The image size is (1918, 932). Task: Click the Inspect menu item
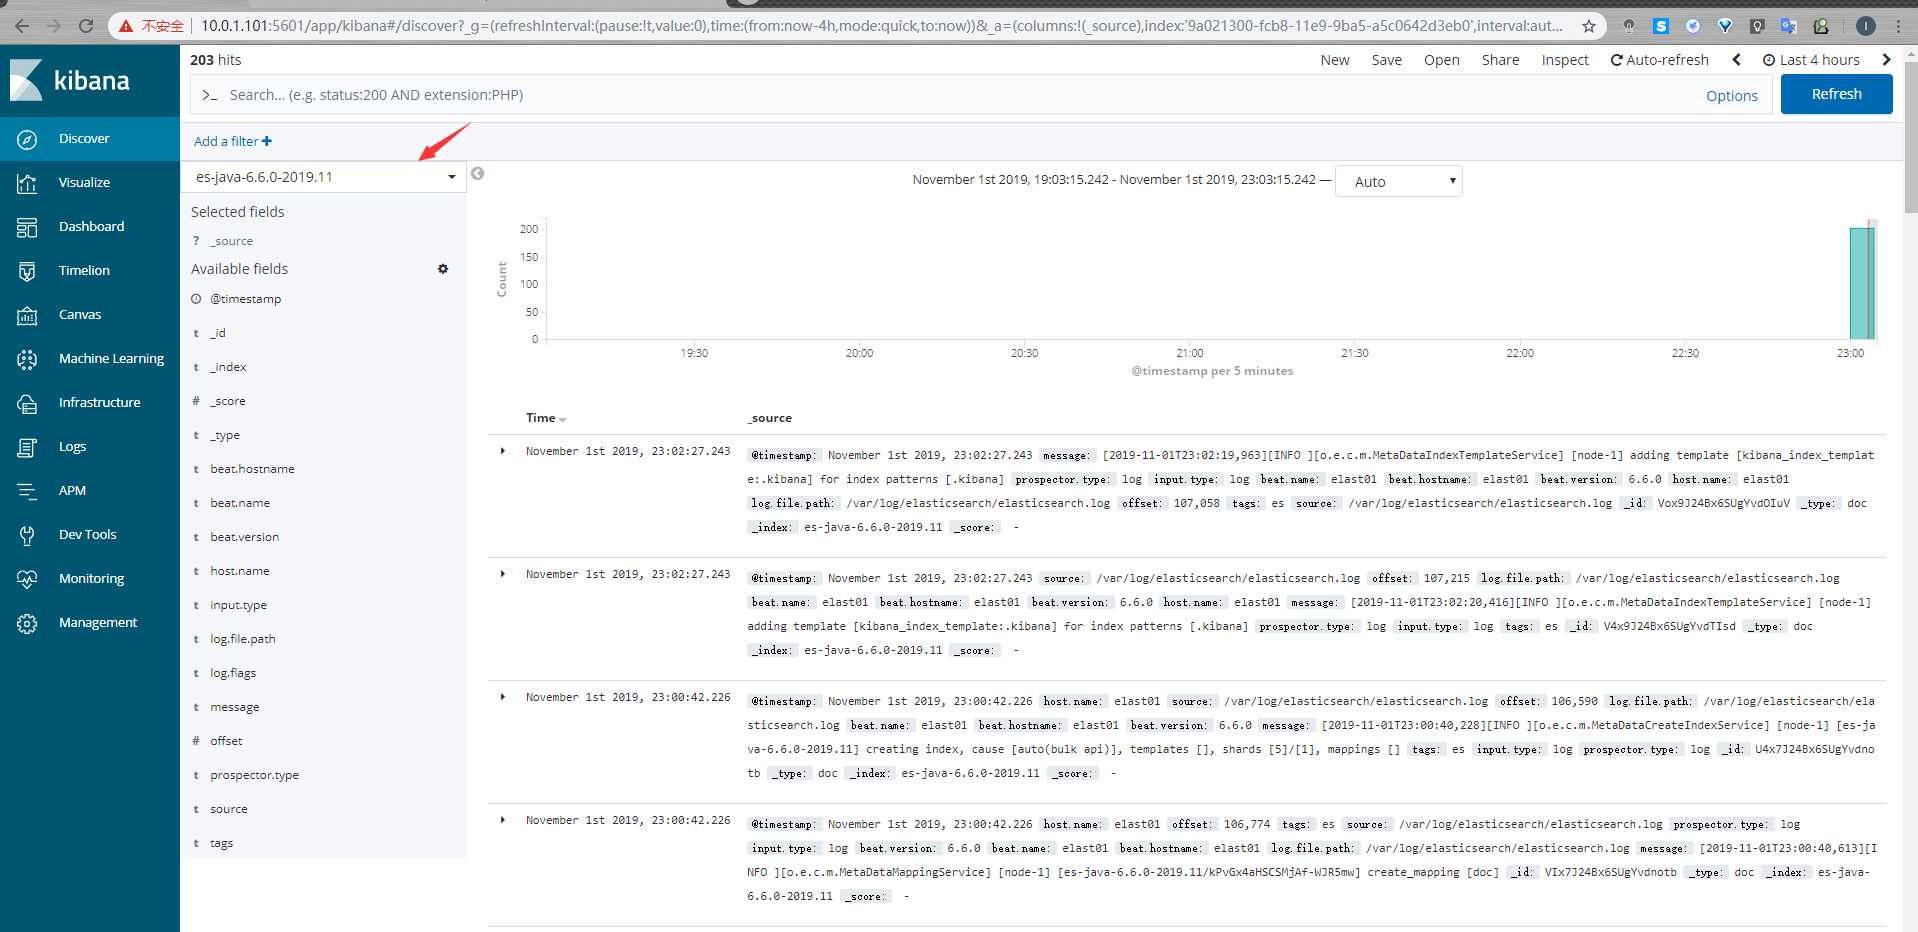click(1565, 60)
